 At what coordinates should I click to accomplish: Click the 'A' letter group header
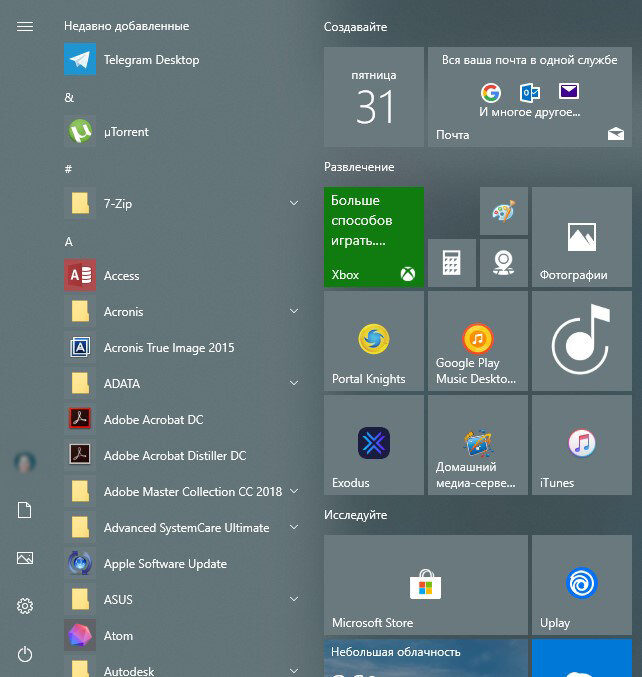click(69, 242)
